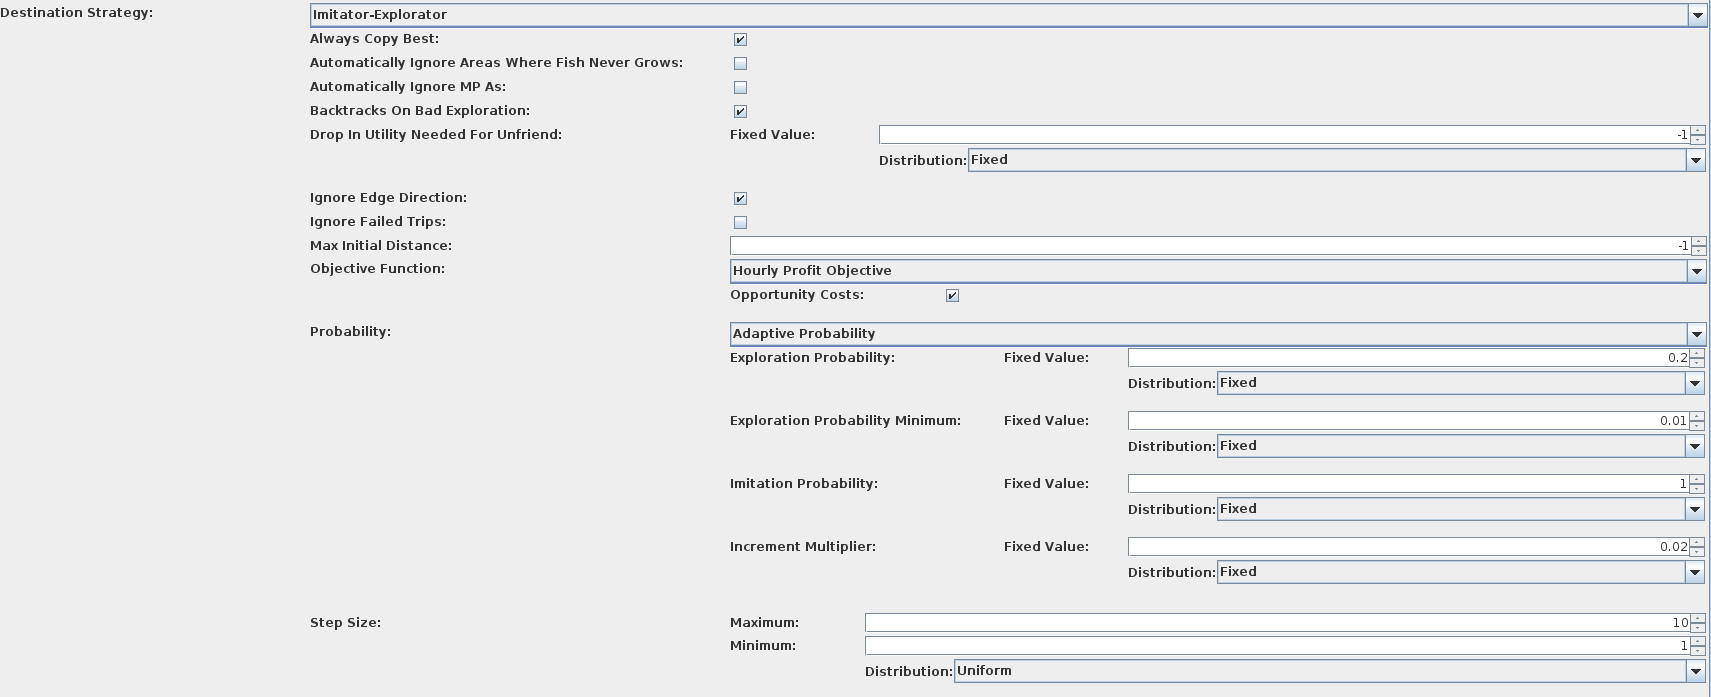The height and width of the screenshot is (697, 1711).
Task: Increment Step Size Minimum spinner
Action: click(x=1698, y=642)
